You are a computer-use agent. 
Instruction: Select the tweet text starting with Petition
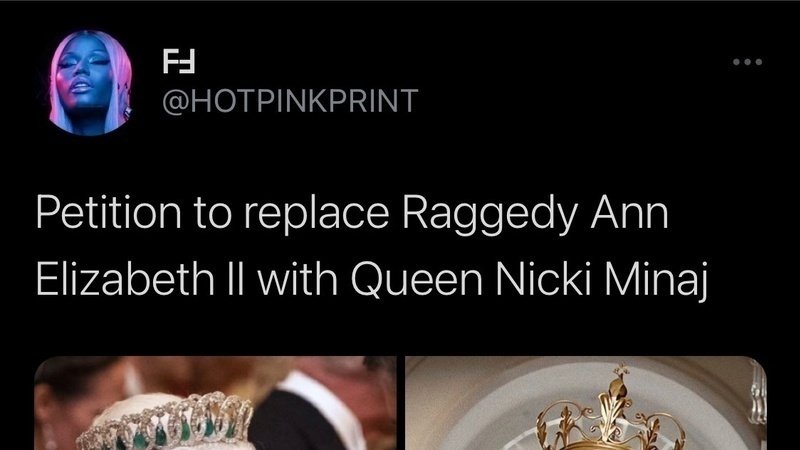[372, 246]
